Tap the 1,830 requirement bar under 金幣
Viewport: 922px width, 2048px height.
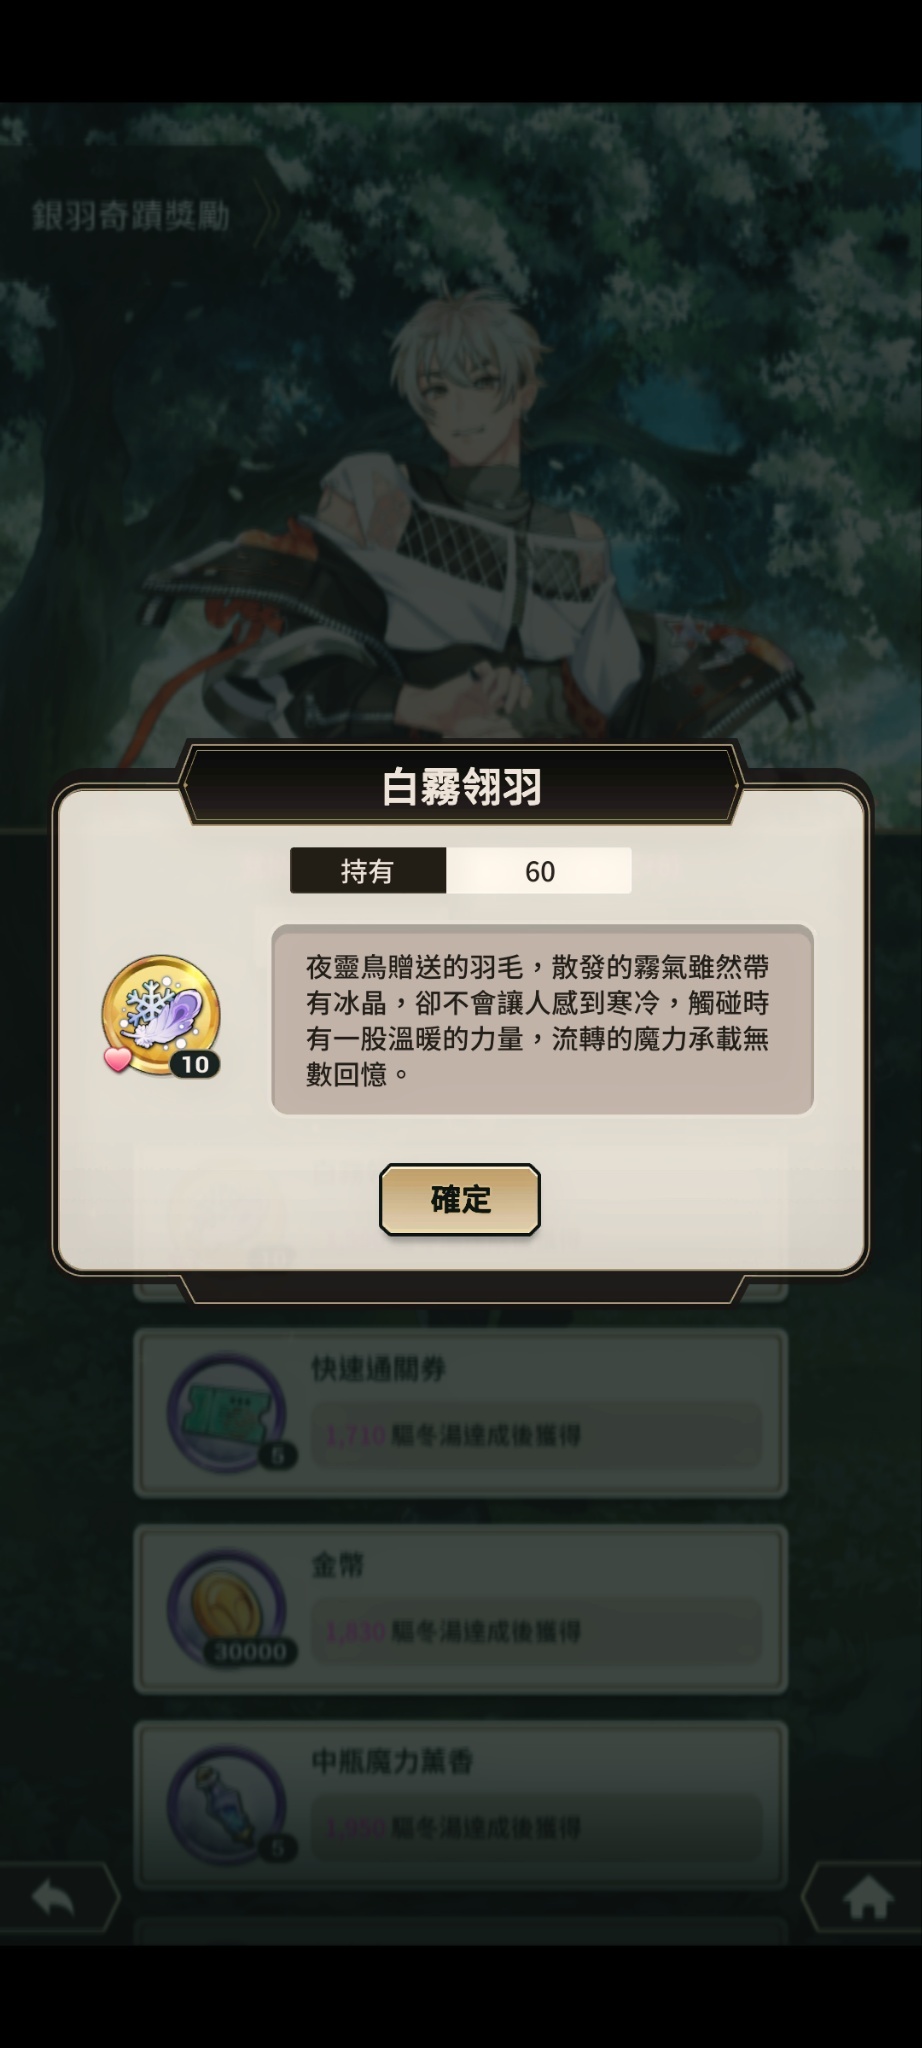pos(537,1631)
